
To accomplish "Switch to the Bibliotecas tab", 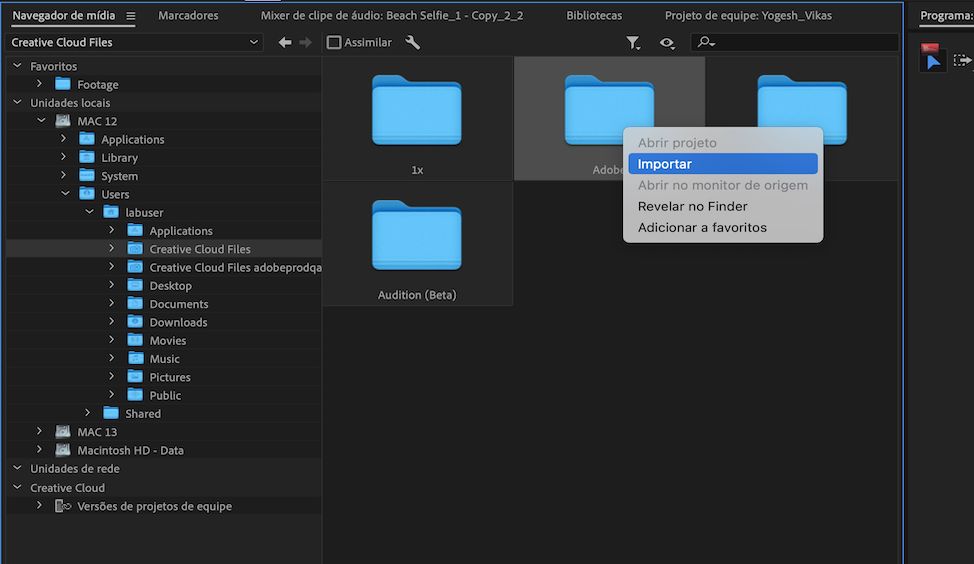I will pos(594,16).
